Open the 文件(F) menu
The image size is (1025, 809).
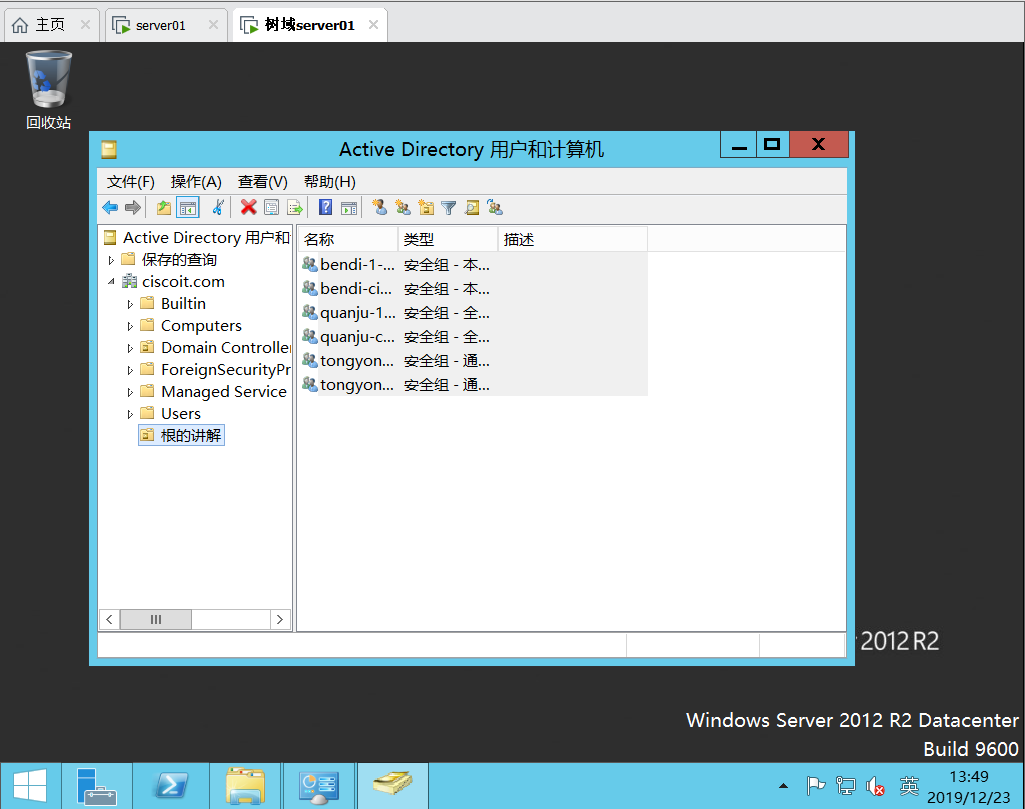pos(131,182)
